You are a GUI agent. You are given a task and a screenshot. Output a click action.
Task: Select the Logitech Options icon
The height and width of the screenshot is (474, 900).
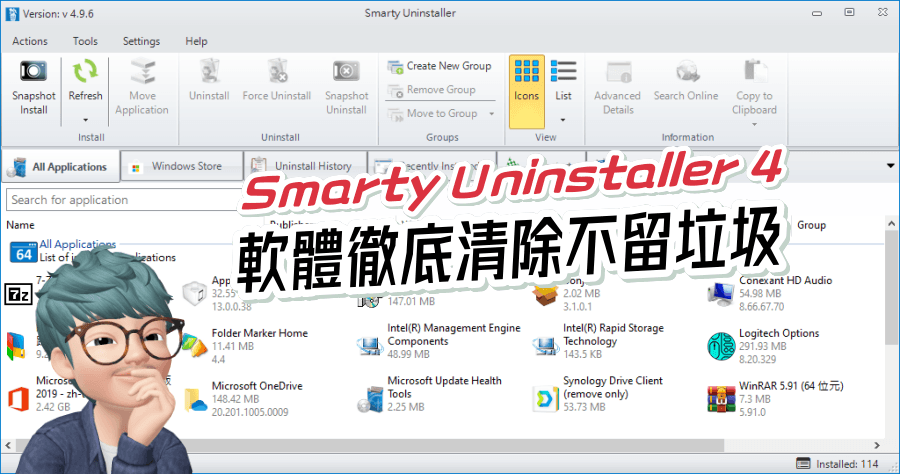(x=721, y=346)
